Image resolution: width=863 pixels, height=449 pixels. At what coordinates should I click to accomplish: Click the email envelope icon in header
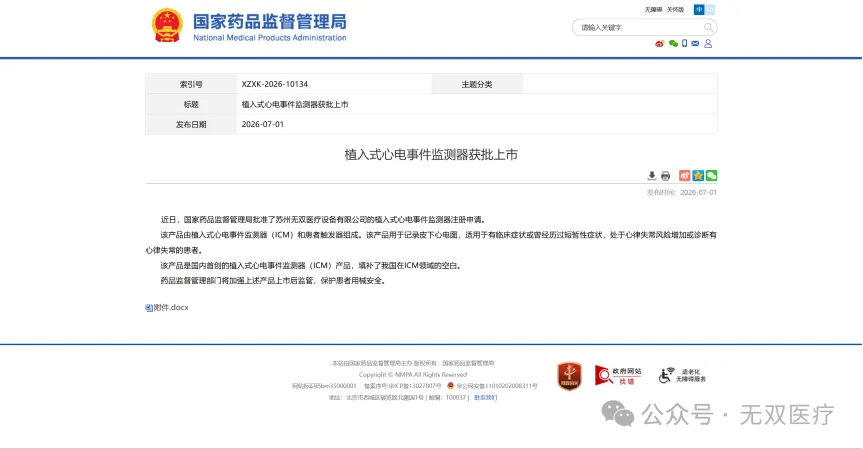pos(695,43)
